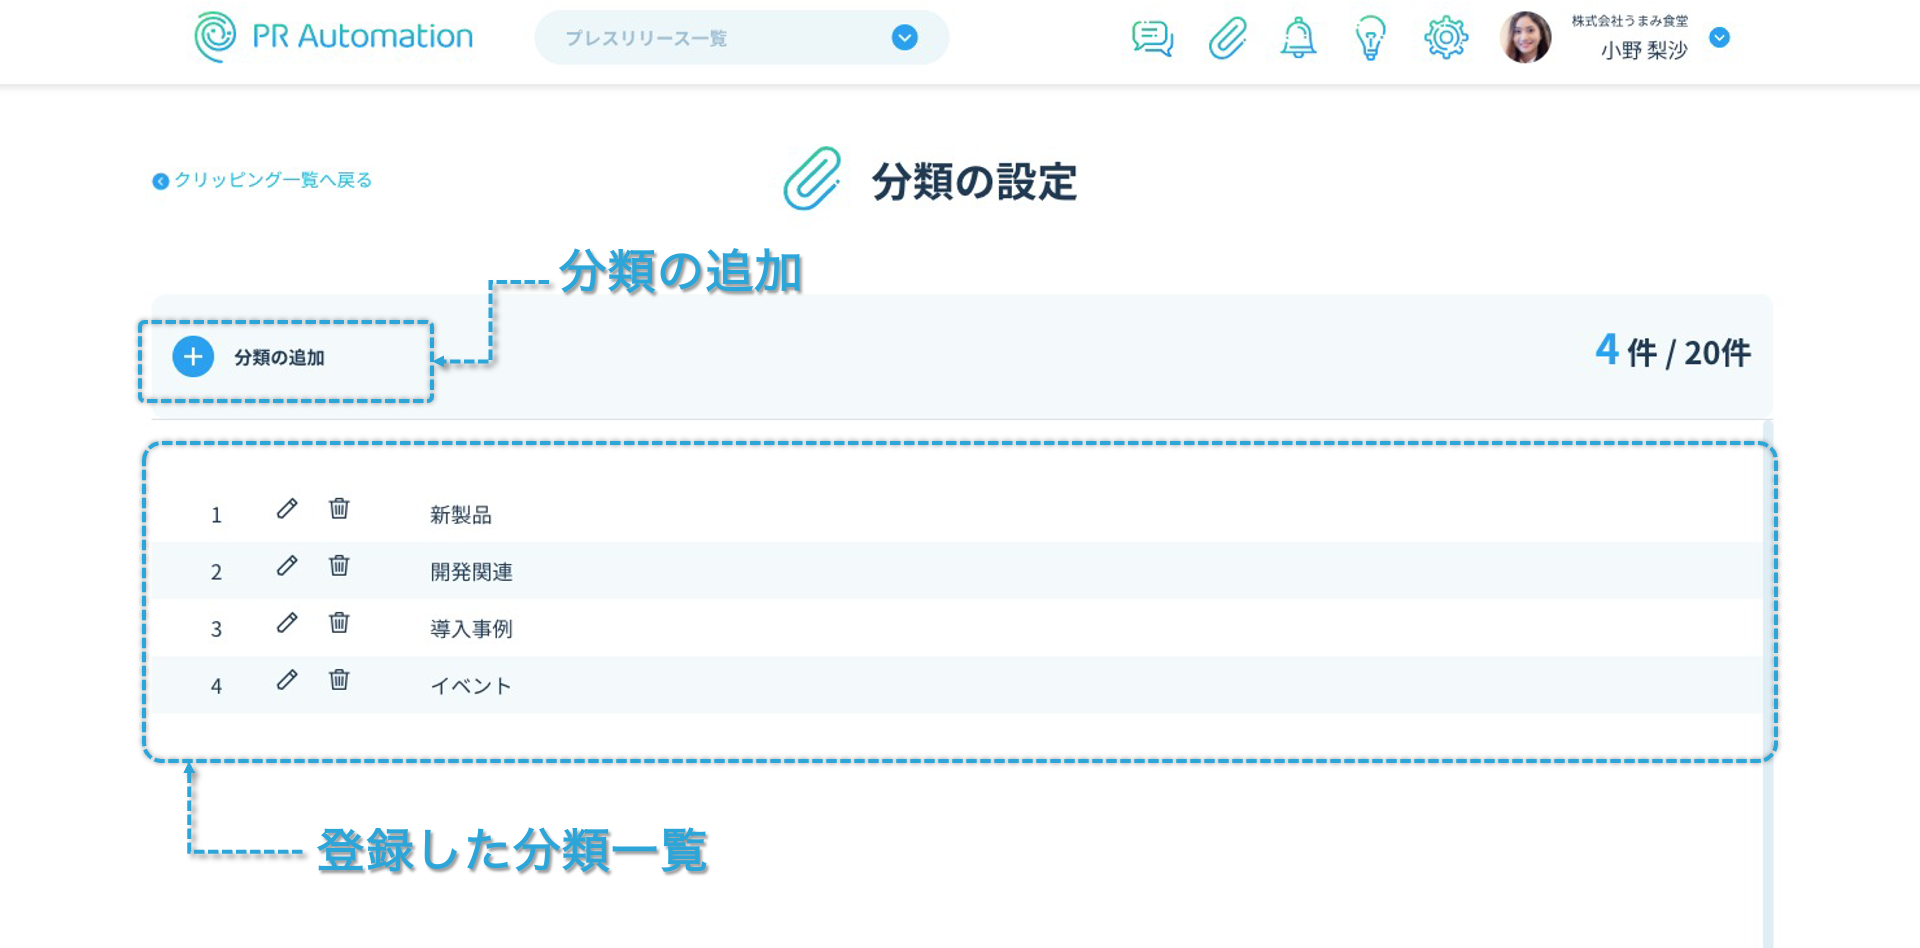Click the PR Automation logo

[334, 37]
